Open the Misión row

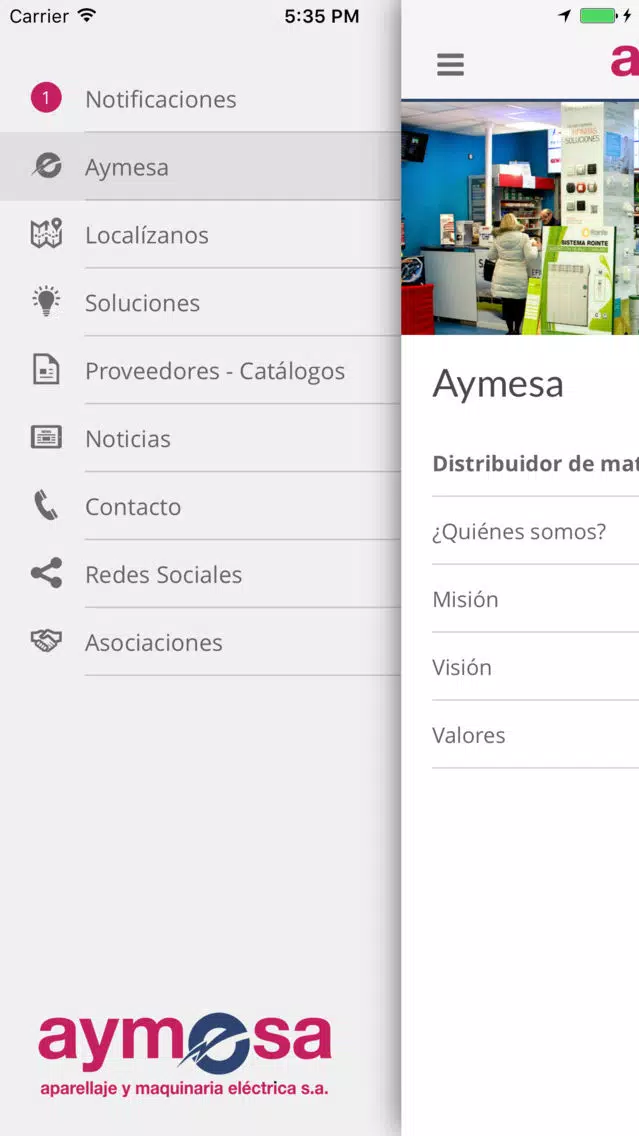535,599
